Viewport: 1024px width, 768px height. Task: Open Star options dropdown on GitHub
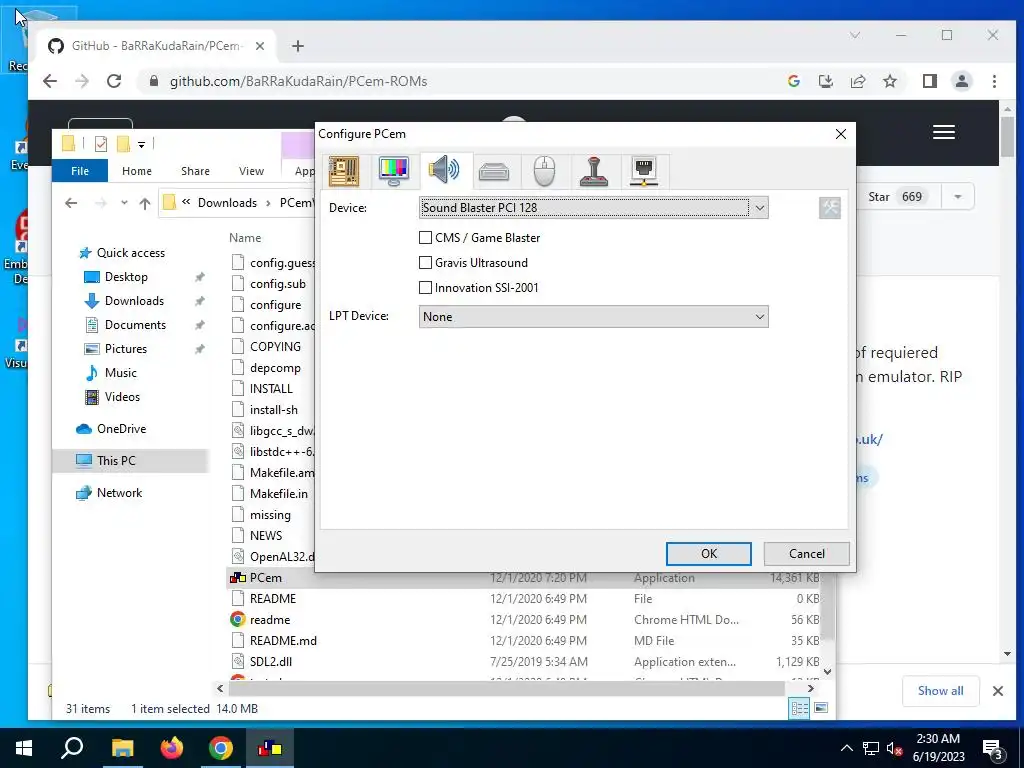point(958,197)
